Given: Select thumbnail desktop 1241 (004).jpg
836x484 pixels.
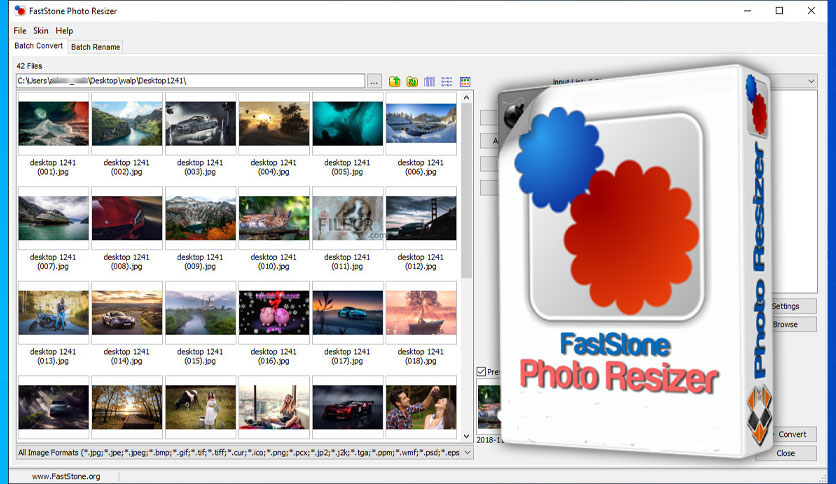Looking at the screenshot, I should [274, 124].
